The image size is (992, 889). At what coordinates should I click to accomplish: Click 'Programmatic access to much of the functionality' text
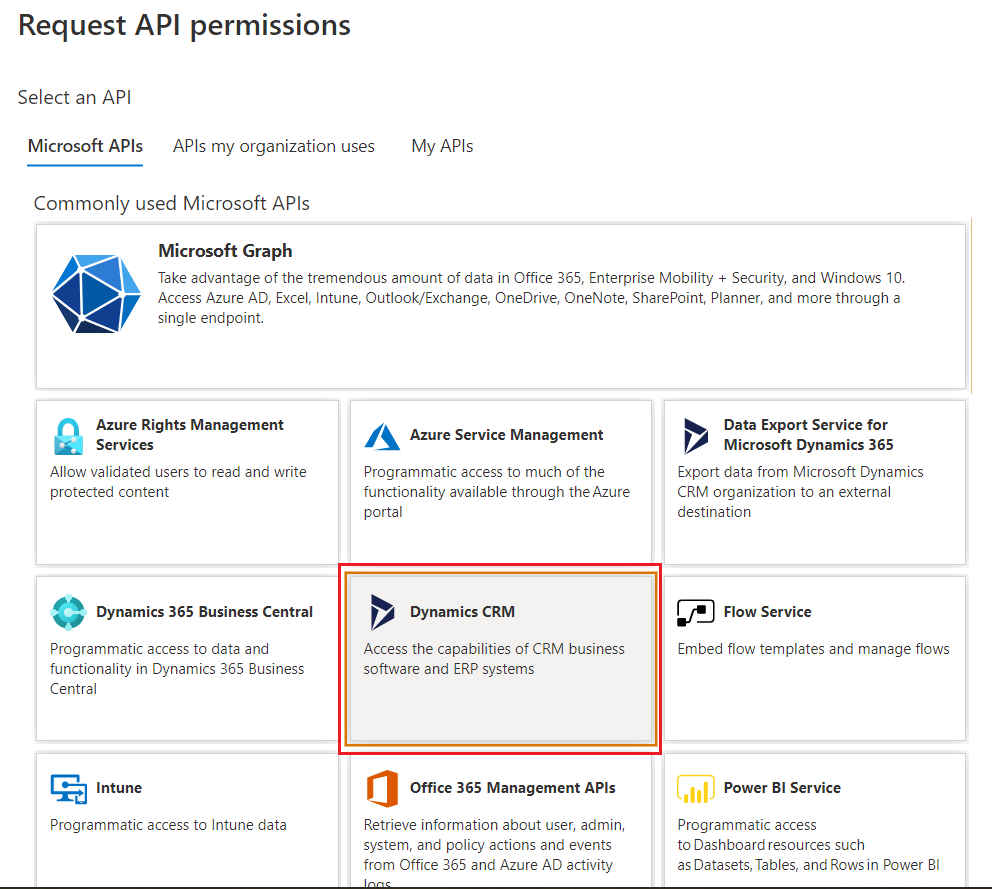[497, 492]
